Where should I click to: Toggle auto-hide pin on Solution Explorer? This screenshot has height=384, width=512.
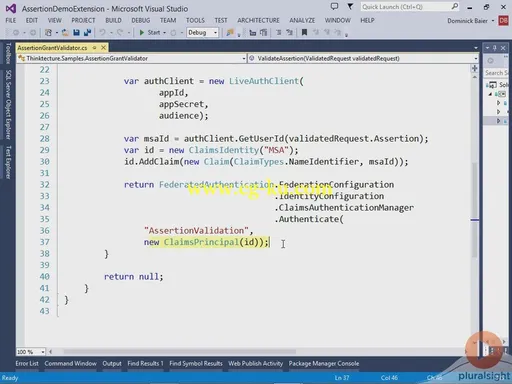495,48
